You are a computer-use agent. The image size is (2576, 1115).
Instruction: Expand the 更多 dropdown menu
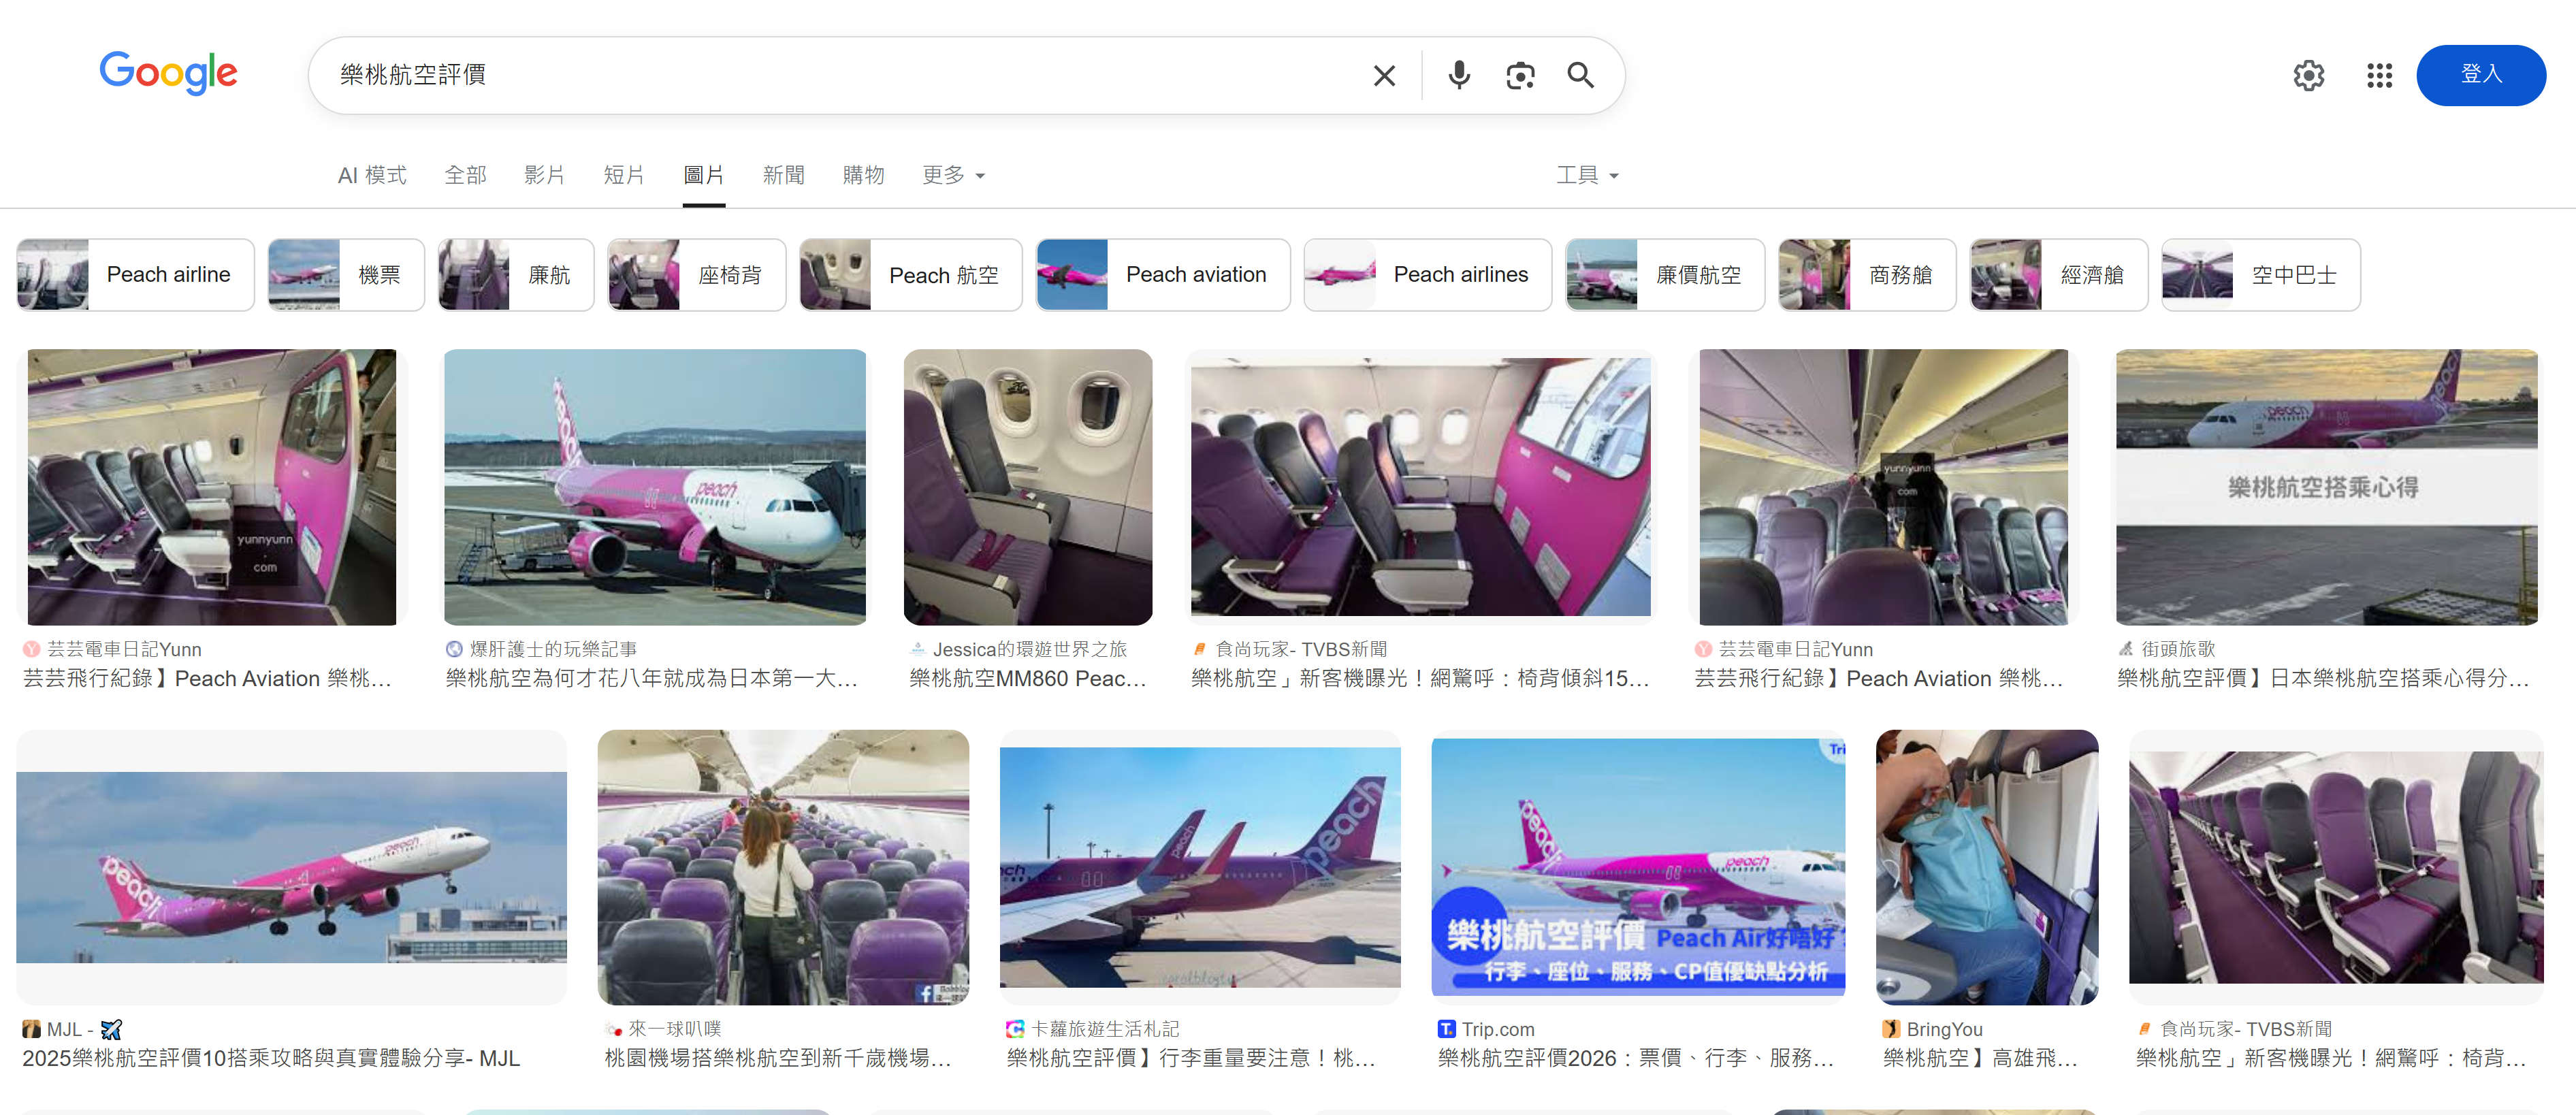953,175
